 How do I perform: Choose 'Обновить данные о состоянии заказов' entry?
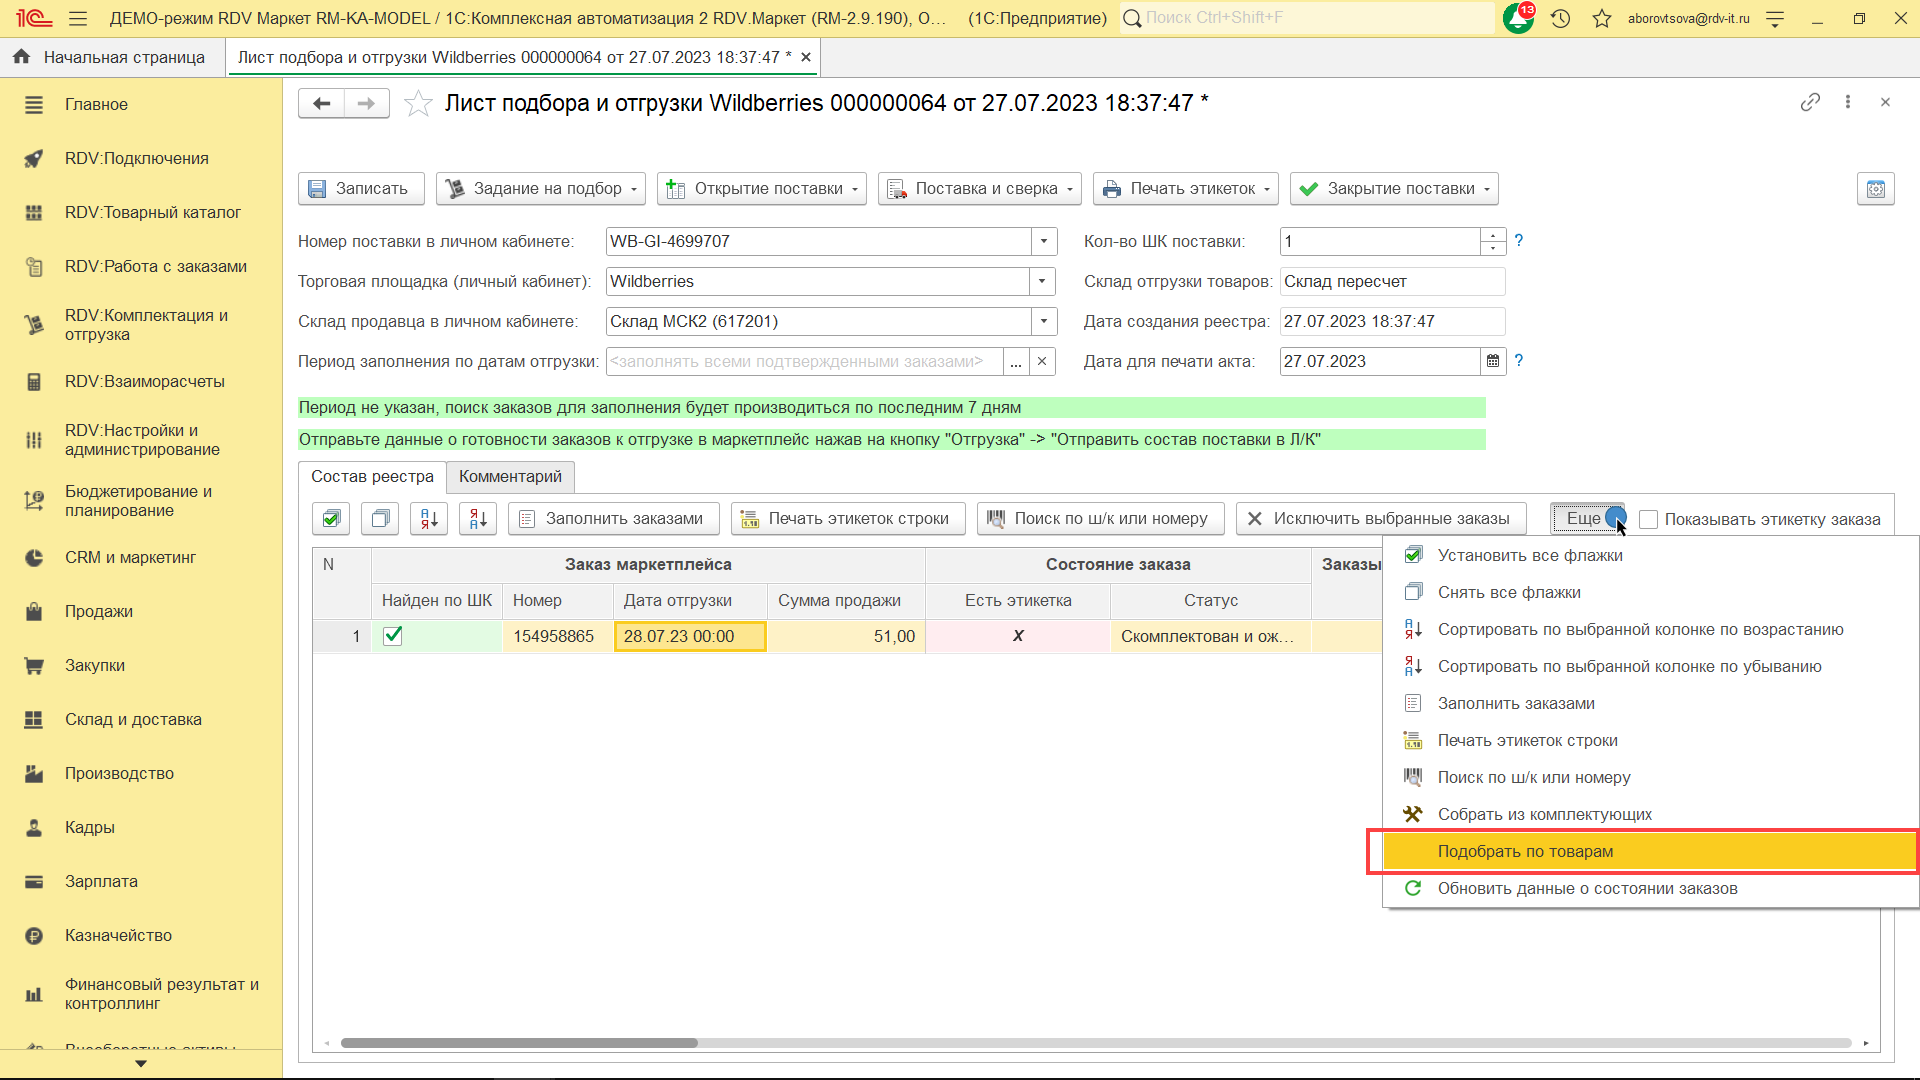coord(1587,888)
